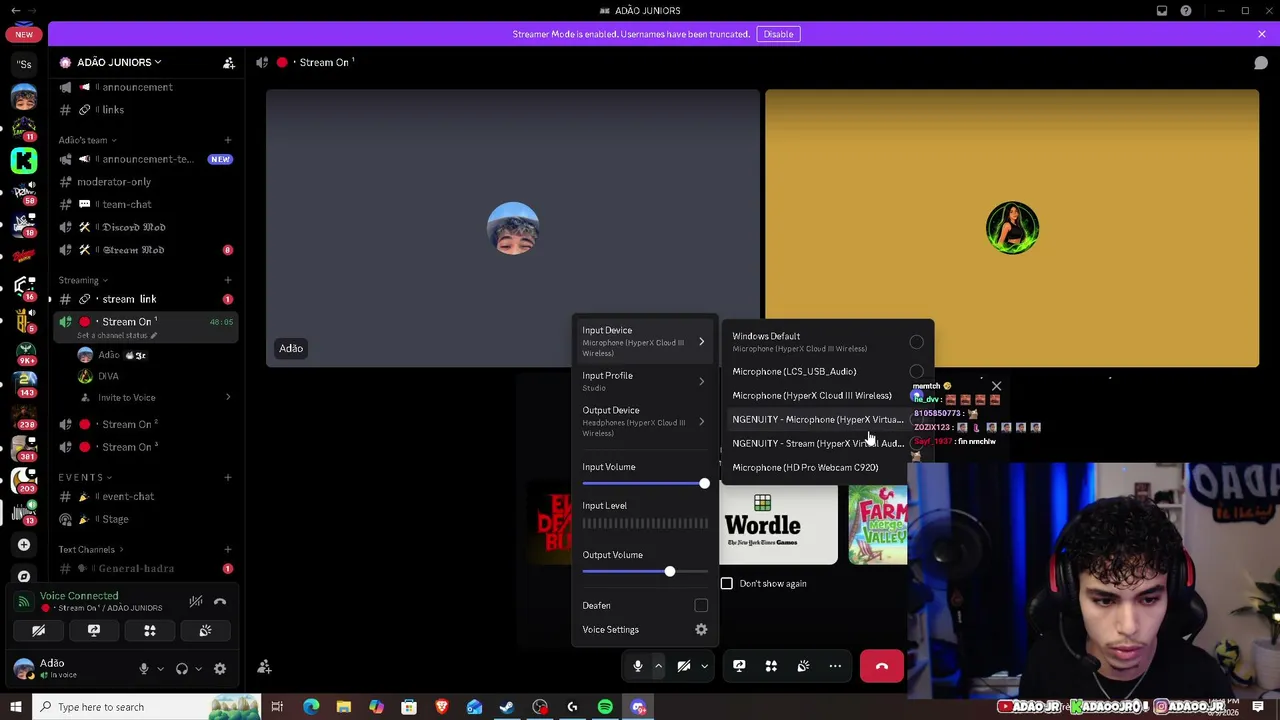Click the Windows Start button
The image size is (1280, 720).
point(15,707)
